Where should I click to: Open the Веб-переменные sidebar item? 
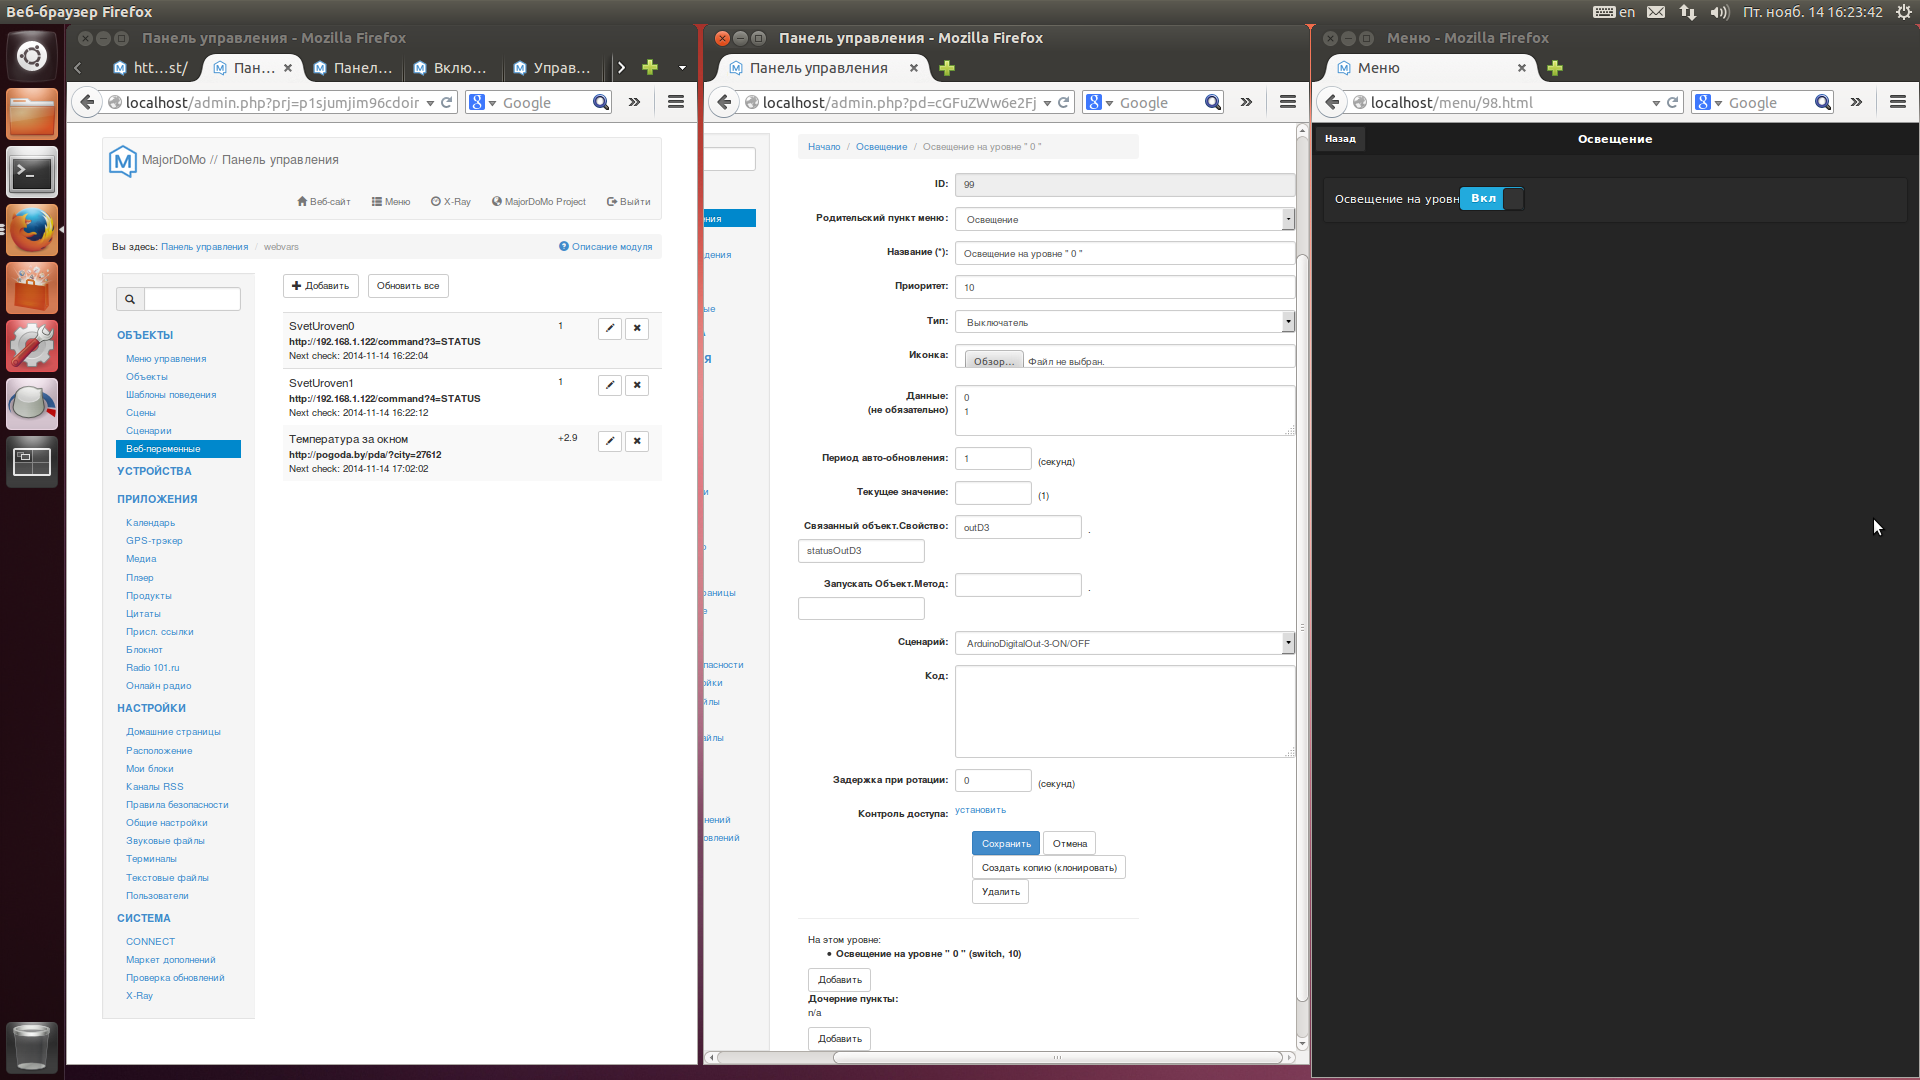point(164,449)
